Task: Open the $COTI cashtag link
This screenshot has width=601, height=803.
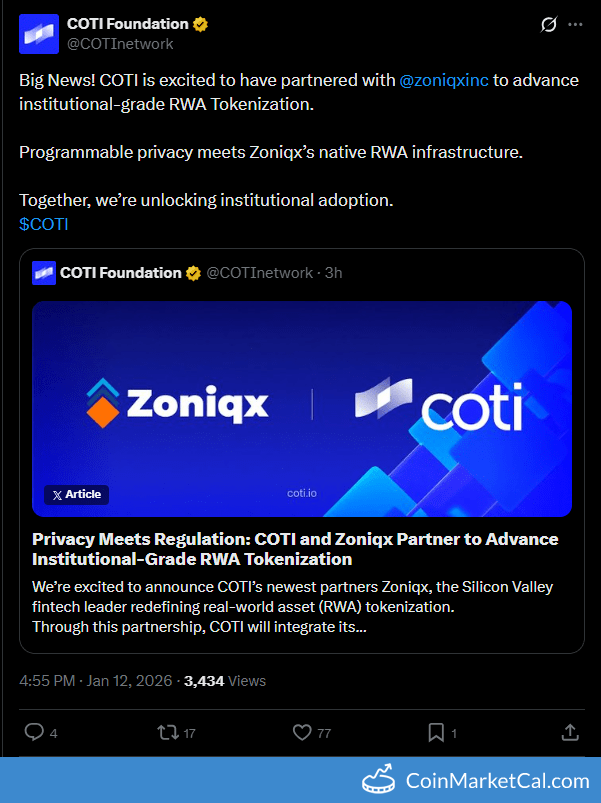Action: pyautogui.click(x=44, y=224)
